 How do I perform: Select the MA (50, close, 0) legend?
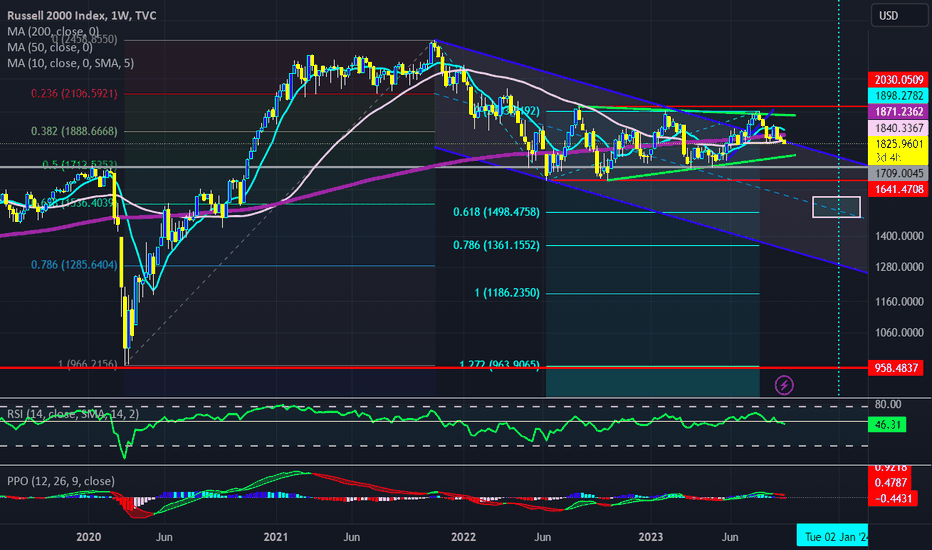[x=50, y=47]
